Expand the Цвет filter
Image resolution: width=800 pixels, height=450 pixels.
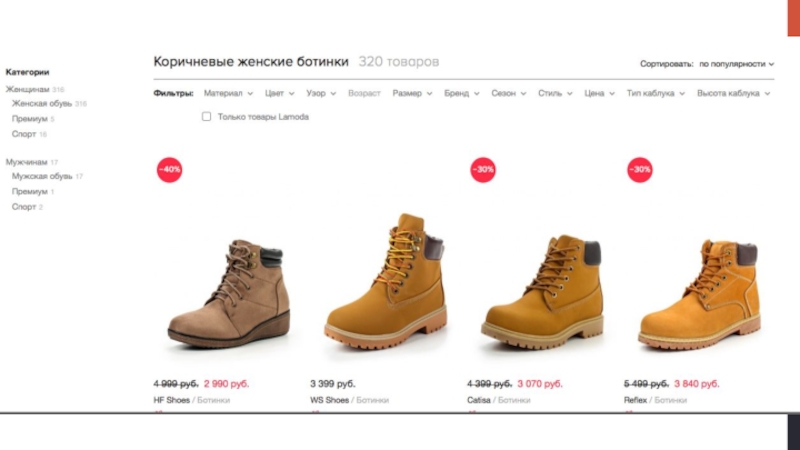(280, 93)
